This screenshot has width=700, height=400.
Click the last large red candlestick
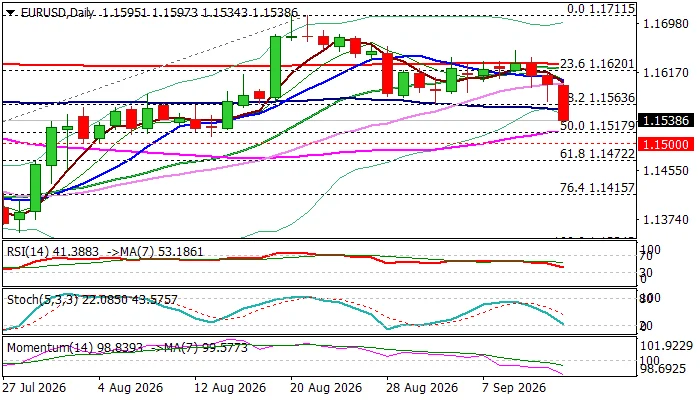click(x=563, y=103)
